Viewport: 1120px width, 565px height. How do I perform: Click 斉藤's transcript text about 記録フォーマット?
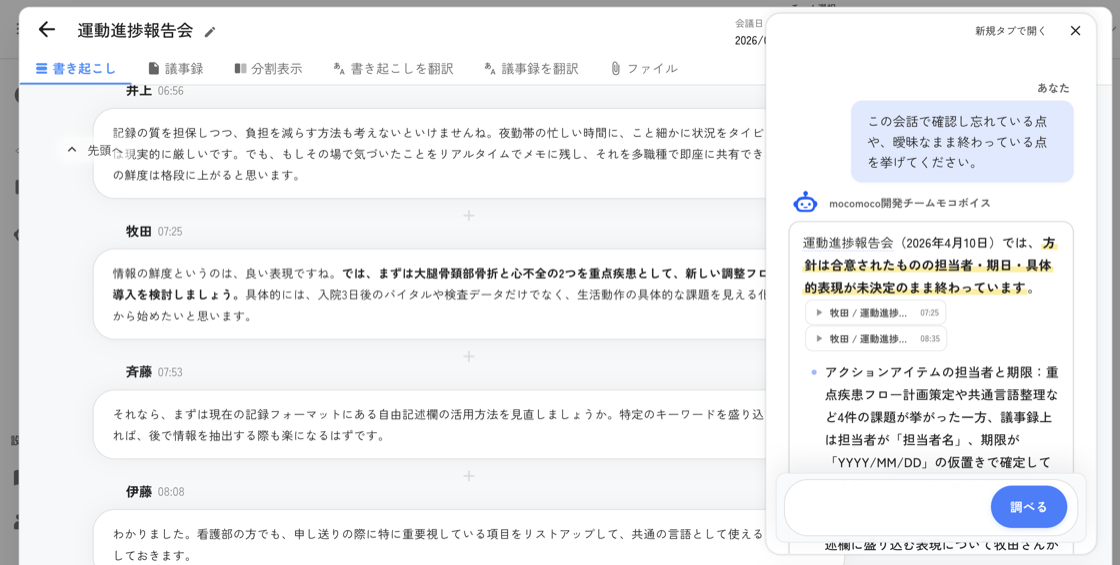point(439,424)
